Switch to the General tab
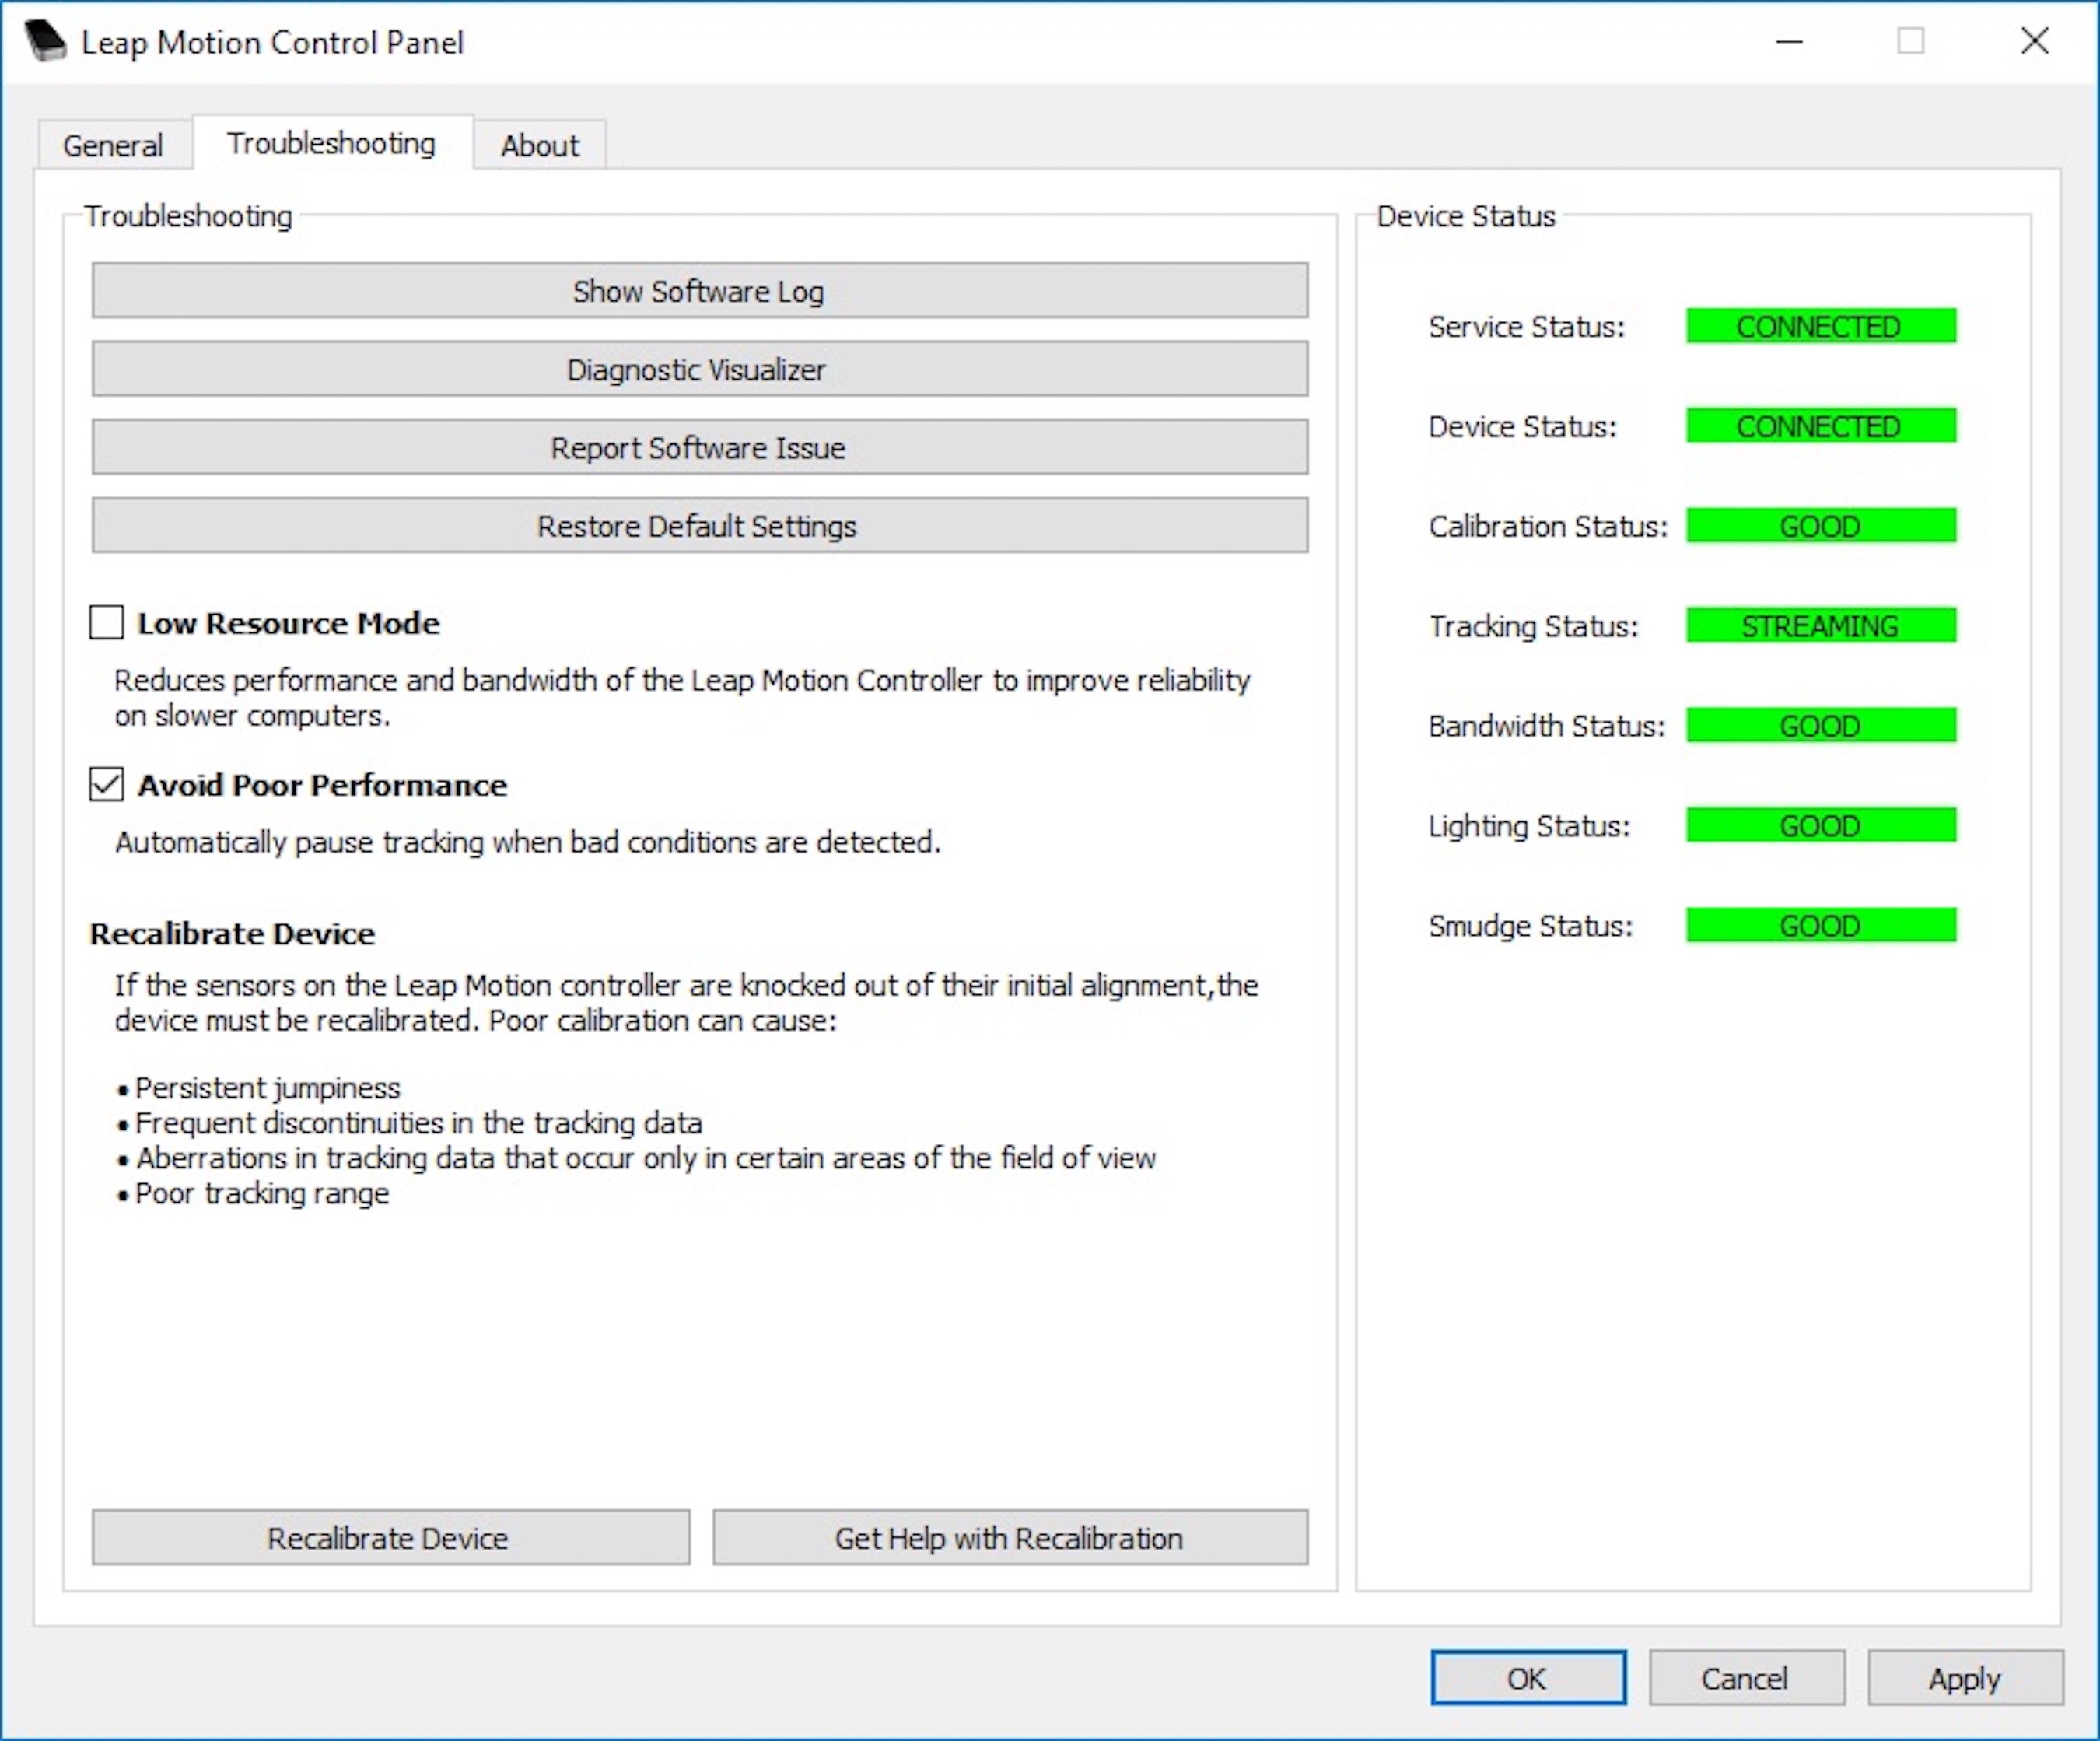Viewport: 2100px width, 1741px height. pyautogui.click(x=113, y=146)
